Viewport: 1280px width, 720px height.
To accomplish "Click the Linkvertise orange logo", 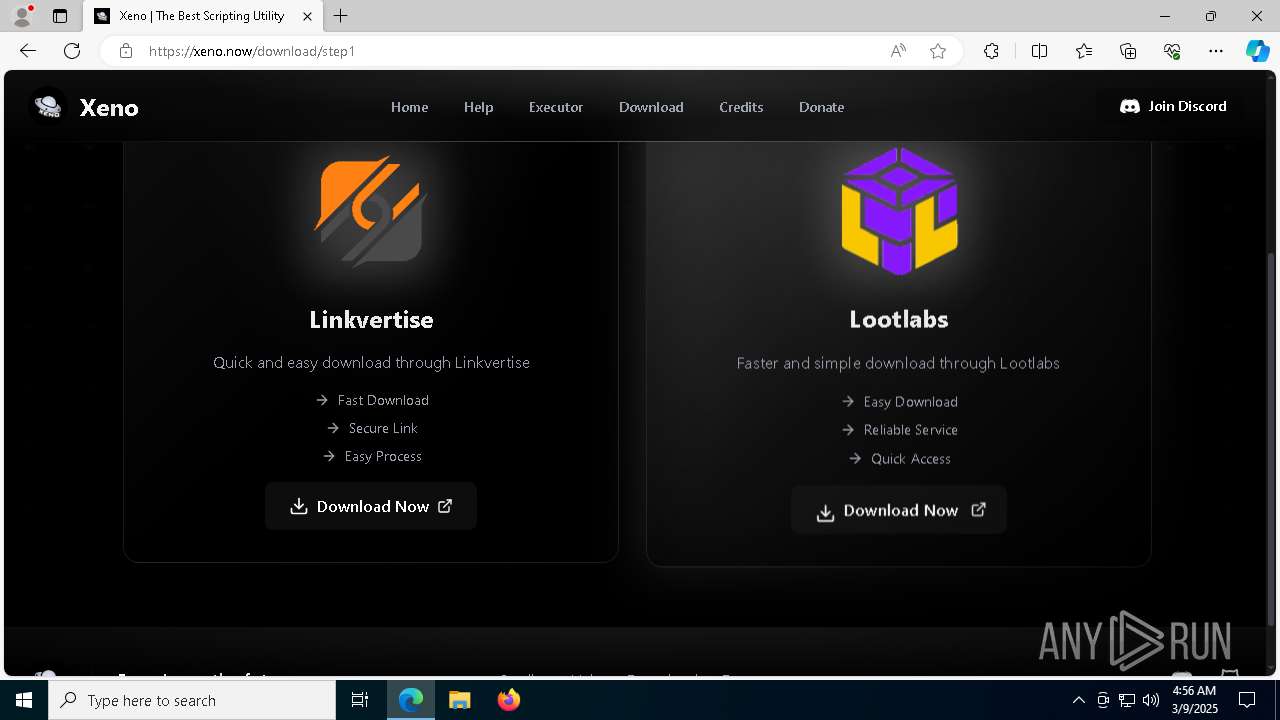I will (371, 210).
